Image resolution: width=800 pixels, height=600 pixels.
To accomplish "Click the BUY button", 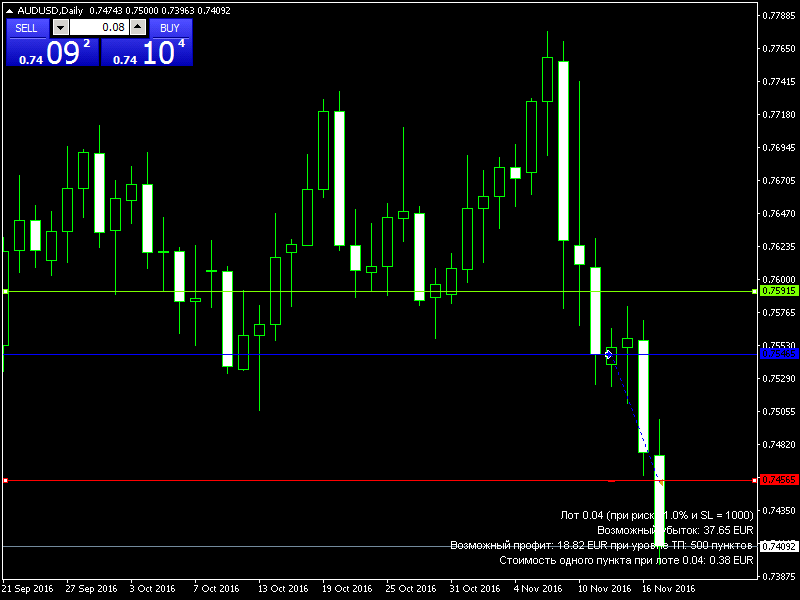I will (x=170, y=28).
